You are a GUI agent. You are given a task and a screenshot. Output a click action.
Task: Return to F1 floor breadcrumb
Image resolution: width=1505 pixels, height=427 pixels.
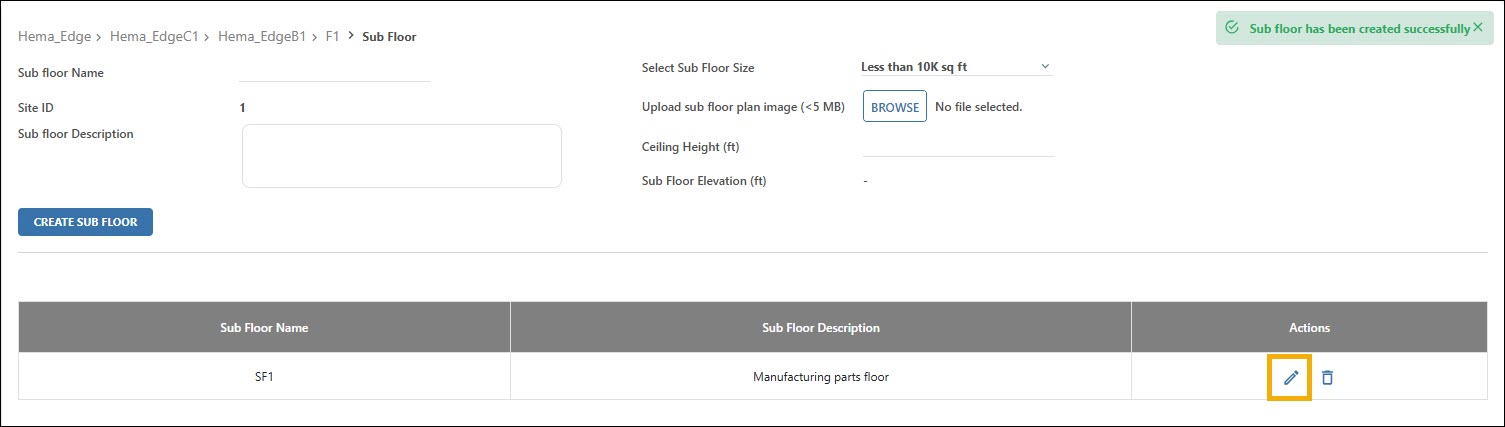[x=333, y=37]
